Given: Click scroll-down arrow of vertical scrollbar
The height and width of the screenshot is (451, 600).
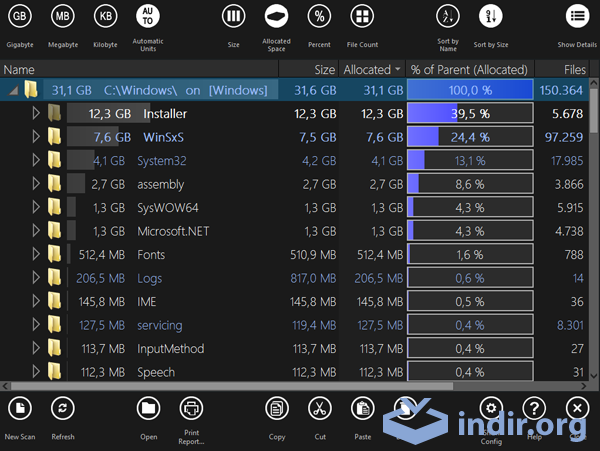Looking at the screenshot, I should [x=593, y=375].
